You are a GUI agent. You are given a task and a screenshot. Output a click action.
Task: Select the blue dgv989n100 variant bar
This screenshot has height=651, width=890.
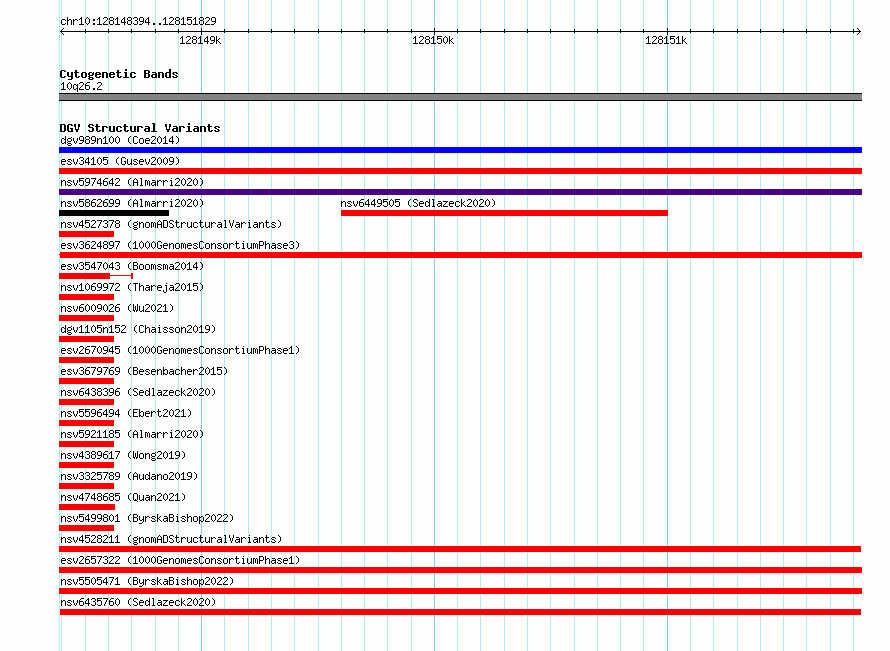pyautogui.click(x=460, y=150)
